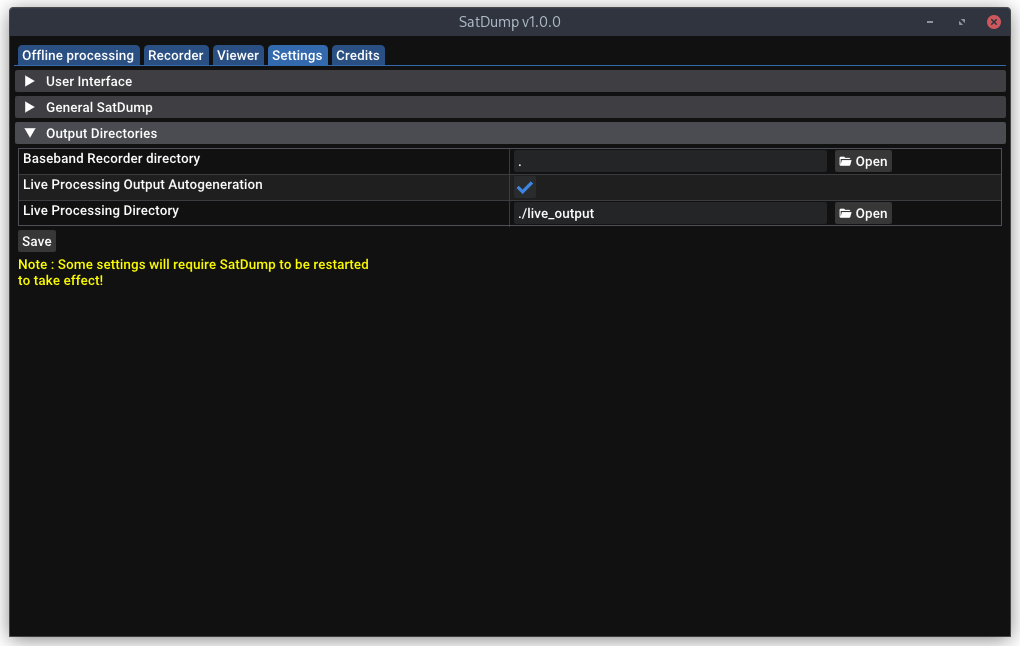The image size is (1020, 646).
Task: Click the Live Processing Directory input field
Action: pyautogui.click(x=670, y=213)
